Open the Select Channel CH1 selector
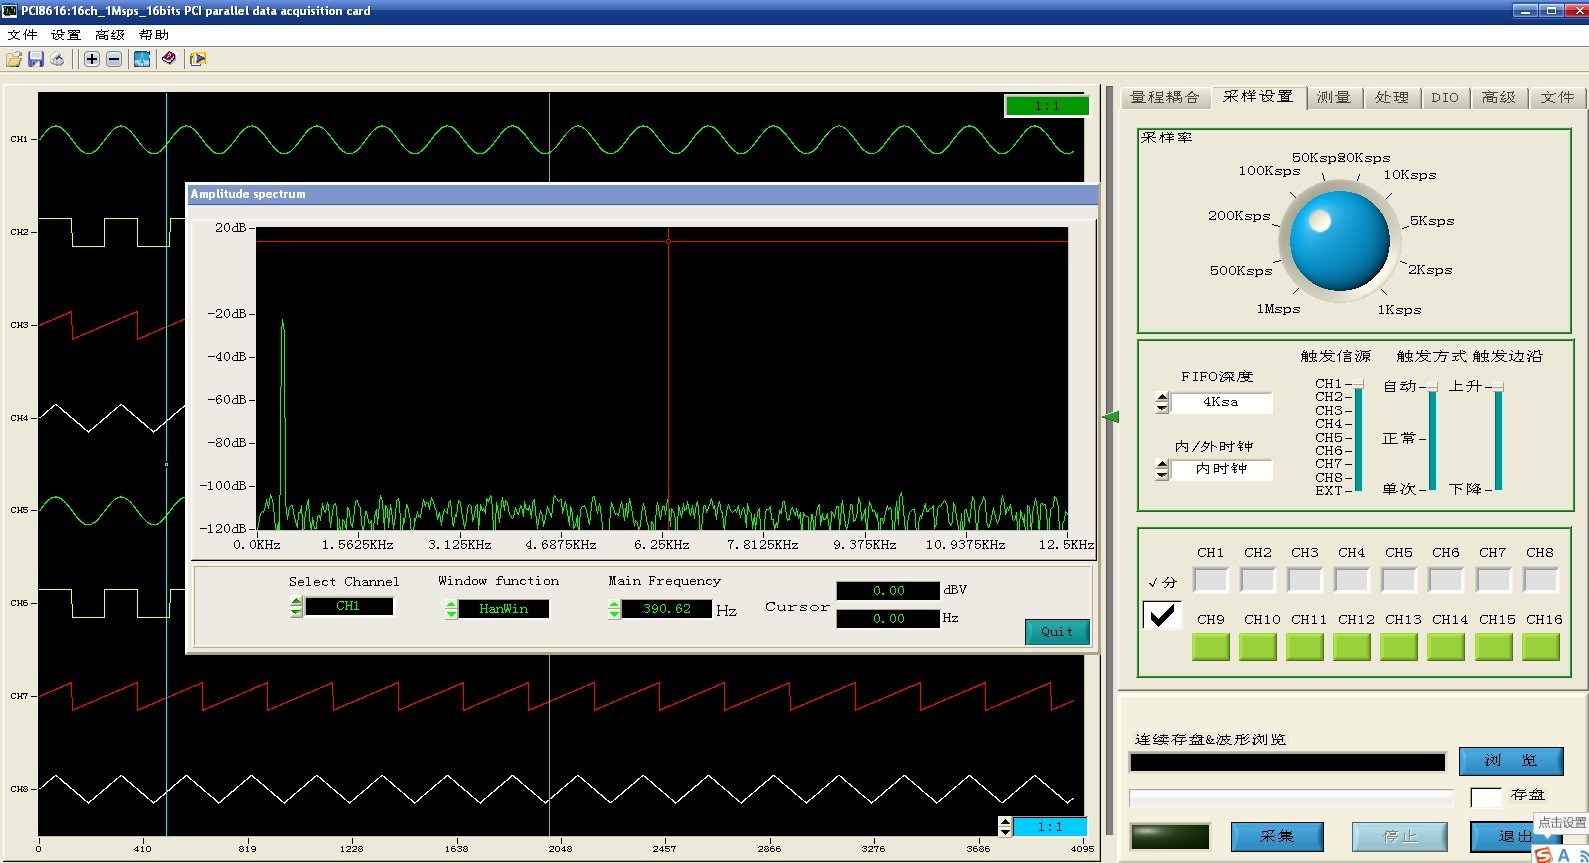 (348, 606)
